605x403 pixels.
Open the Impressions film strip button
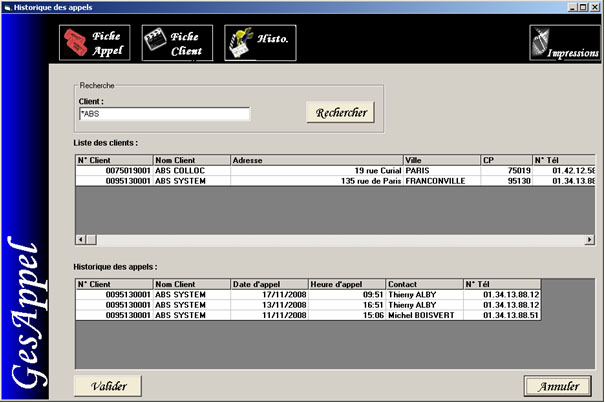(565, 43)
